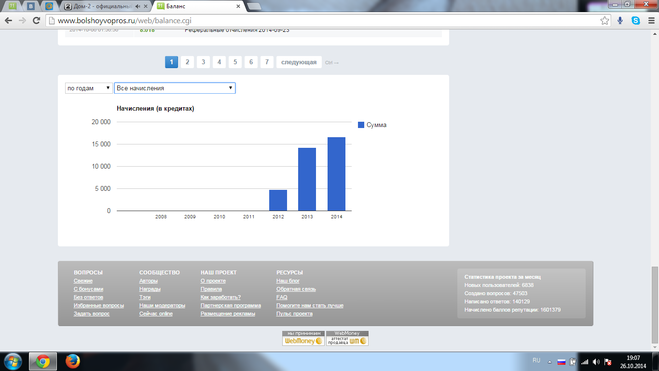This screenshot has width=659, height=371.
Task: Open the Windows Start menu
Action: [13, 361]
